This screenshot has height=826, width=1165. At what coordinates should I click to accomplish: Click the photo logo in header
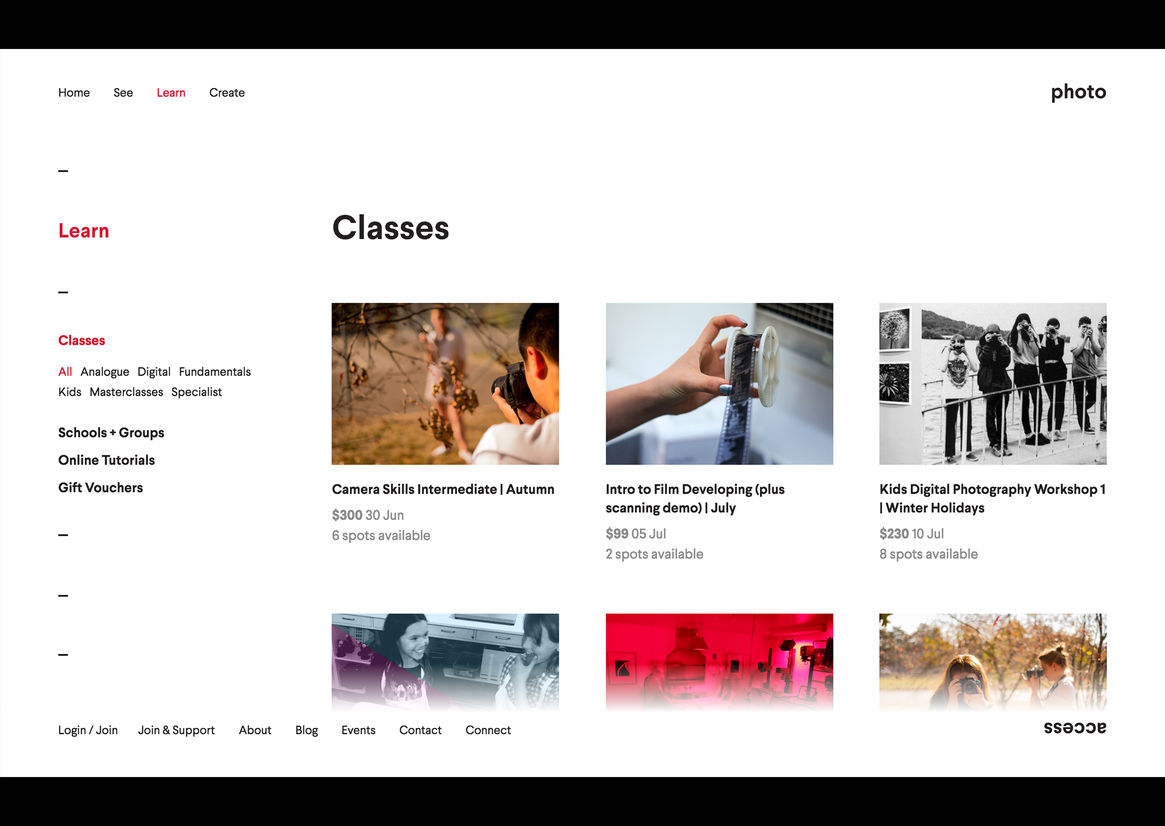(x=1078, y=92)
